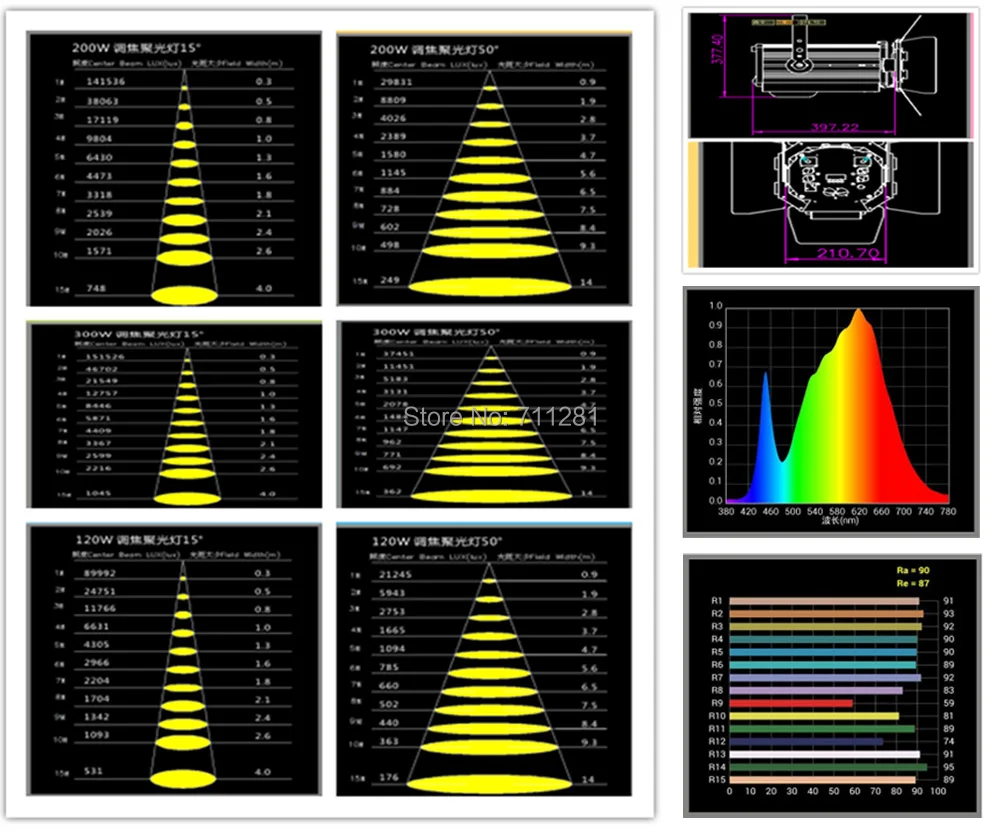
Task: Click the 380 wavelength axis tick
Action: coord(726,511)
